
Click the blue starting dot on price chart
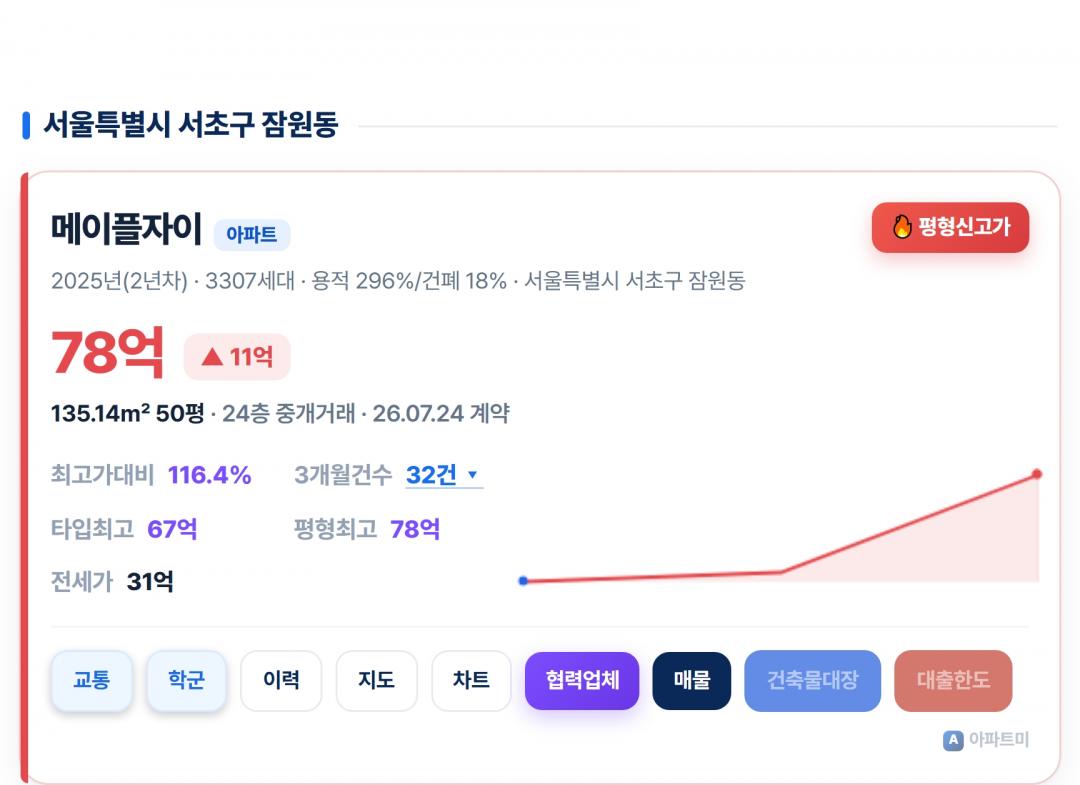tap(523, 581)
